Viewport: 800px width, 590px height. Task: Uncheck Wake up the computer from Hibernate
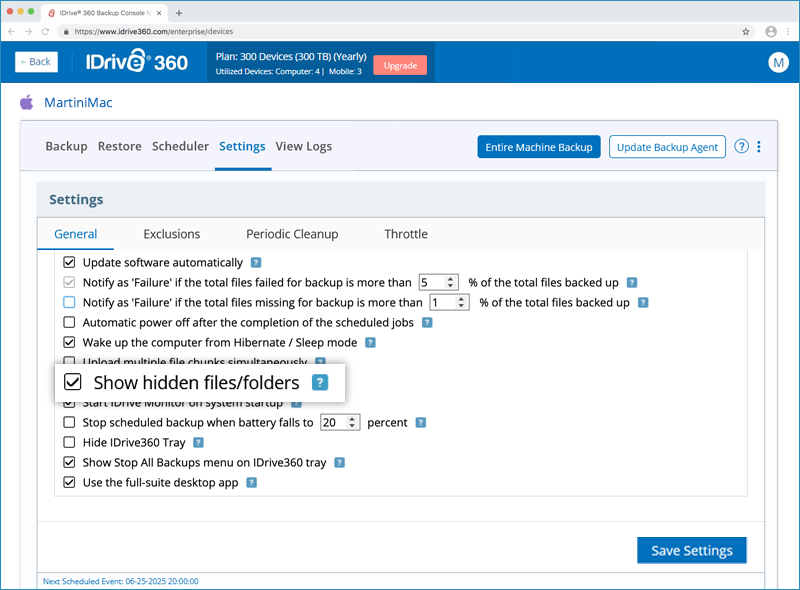pyautogui.click(x=69, y=342)
